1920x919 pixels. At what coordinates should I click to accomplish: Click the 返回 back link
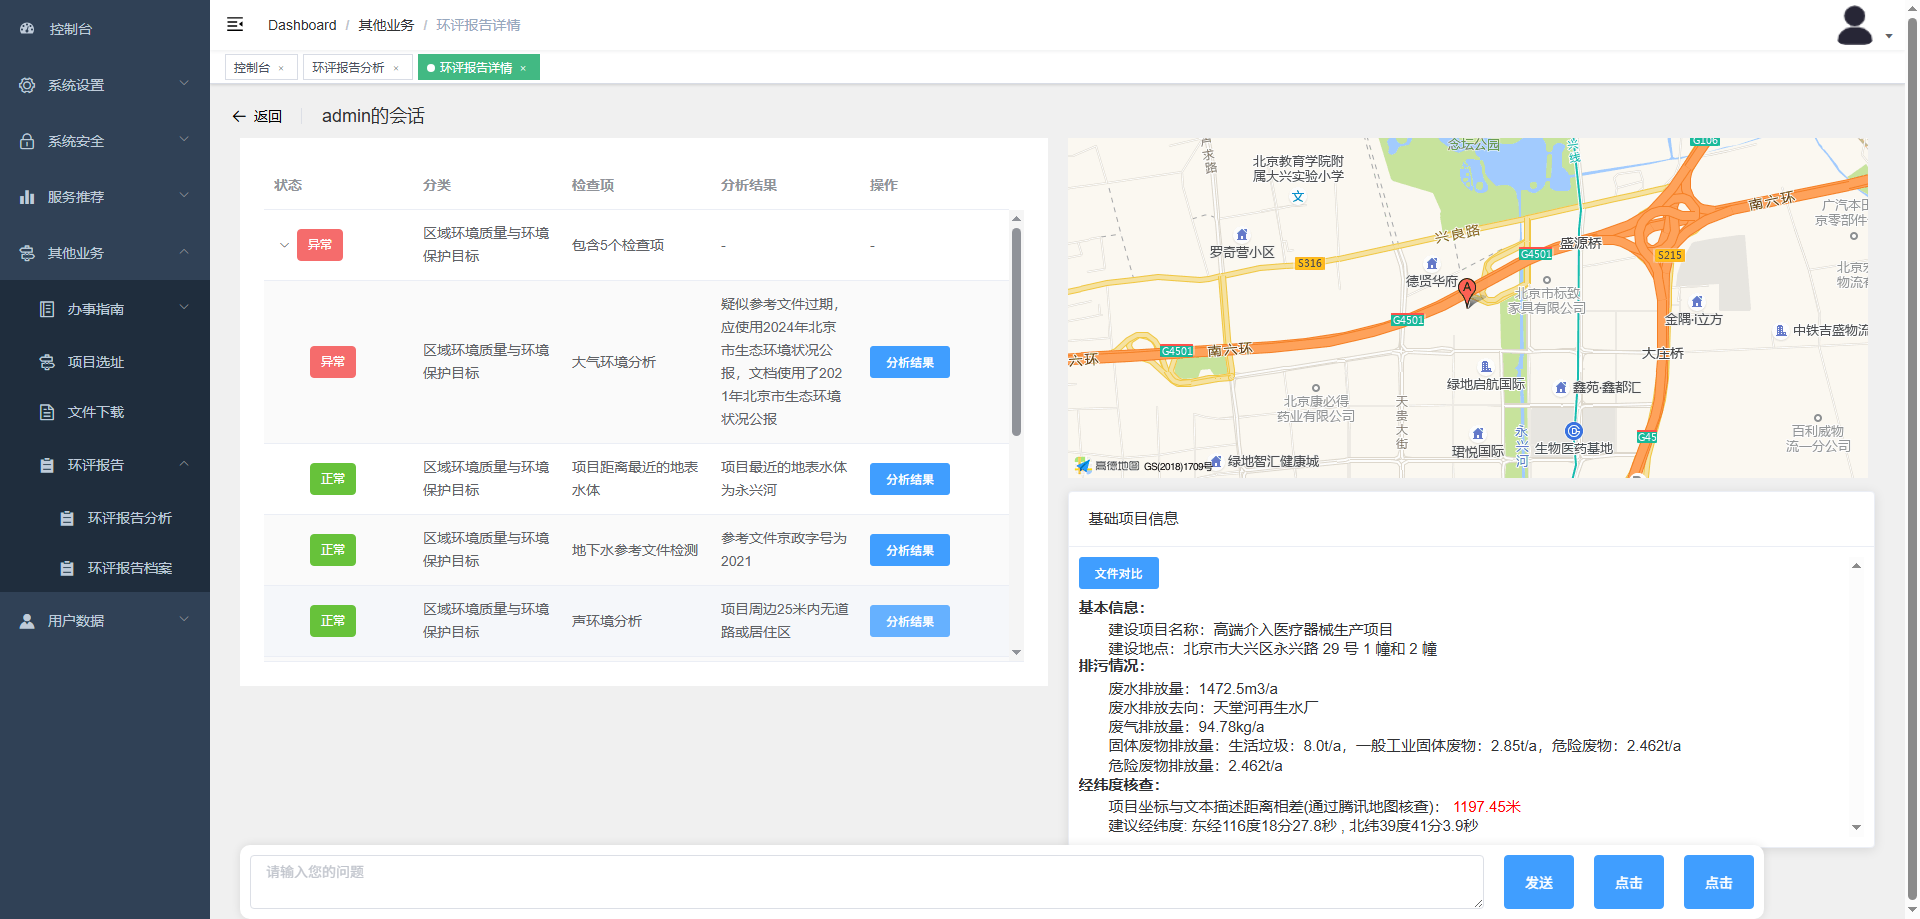coord(258,116)
